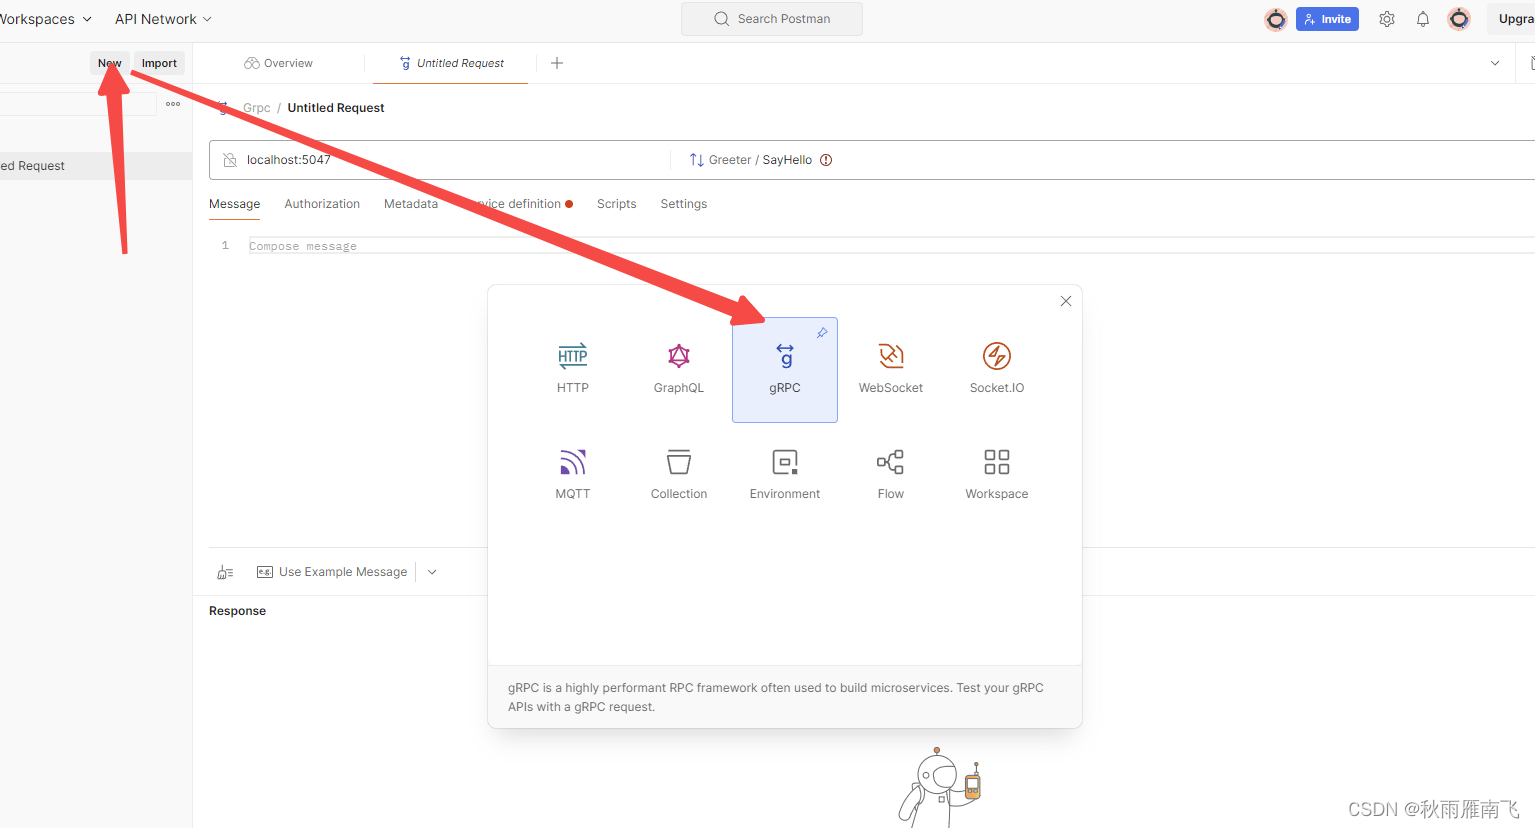Open the Authorization tab
Image resolution: width=1535 pixels, height=828 pixels.
point(322,204)
